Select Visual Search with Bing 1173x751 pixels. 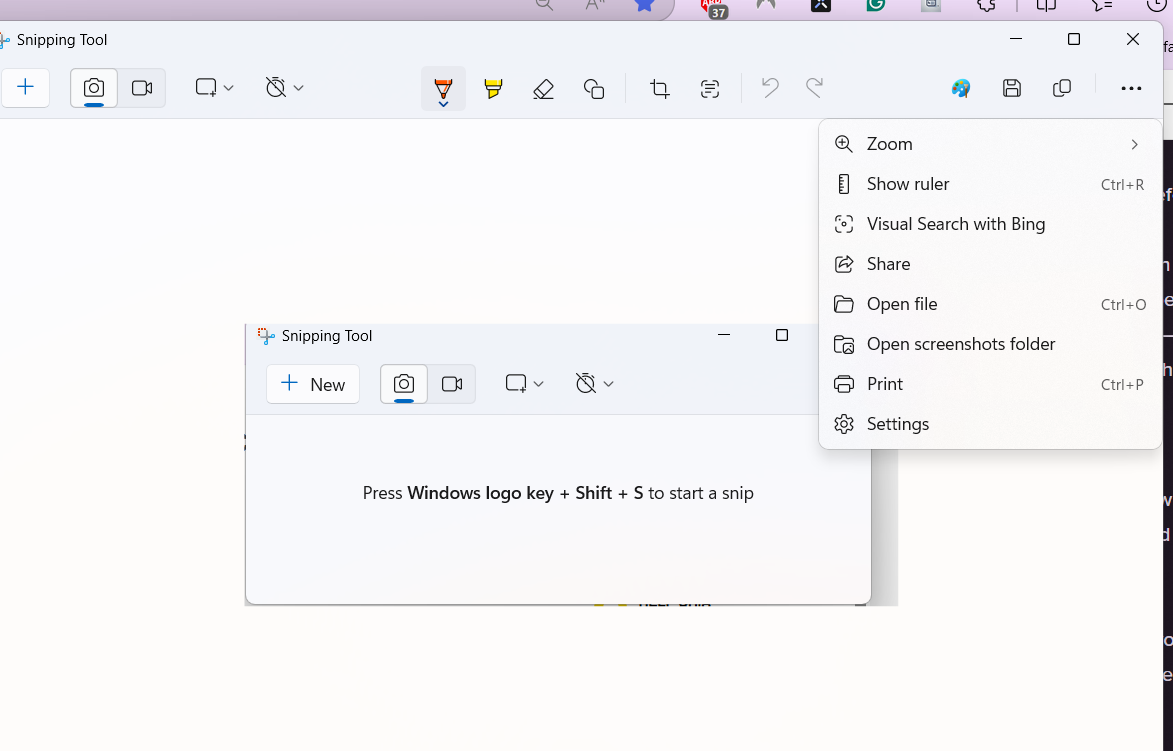pyautogui.click(x=990, y=224)
